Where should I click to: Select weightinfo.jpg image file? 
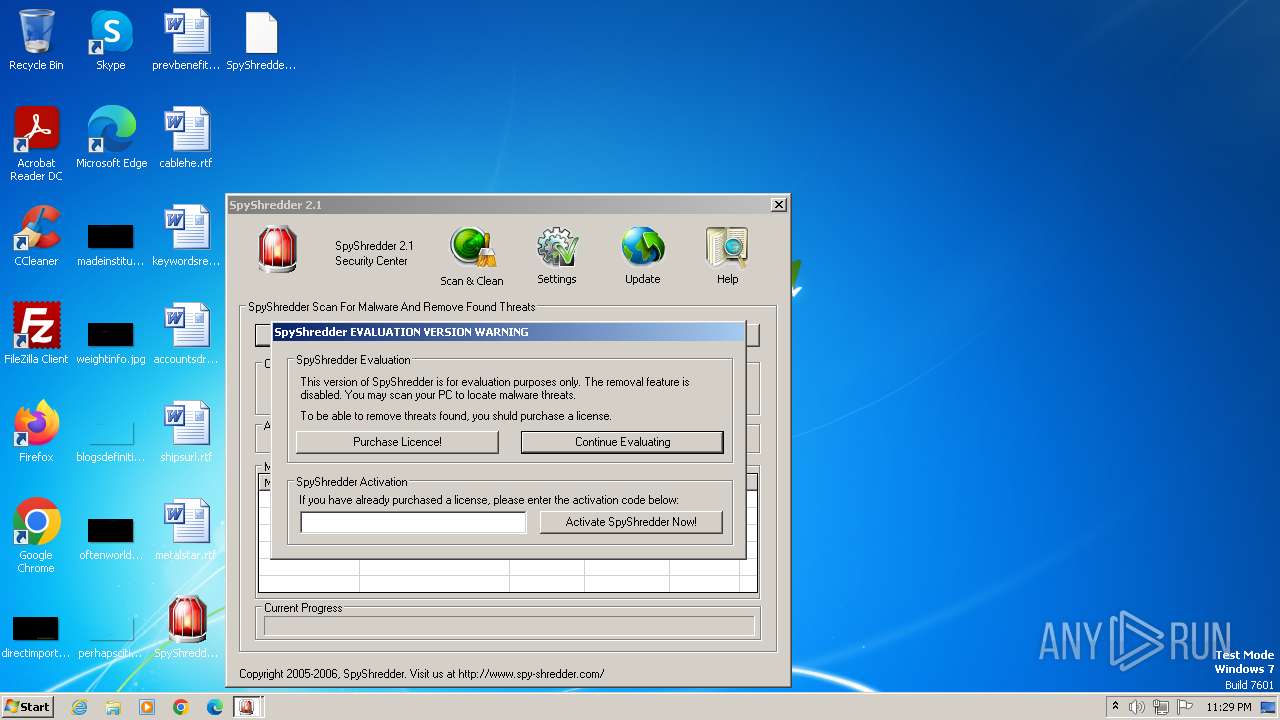point(111,342)
